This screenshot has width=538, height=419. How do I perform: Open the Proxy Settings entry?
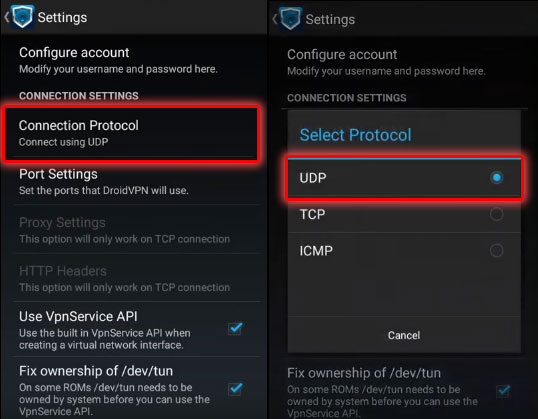point(136,230)
